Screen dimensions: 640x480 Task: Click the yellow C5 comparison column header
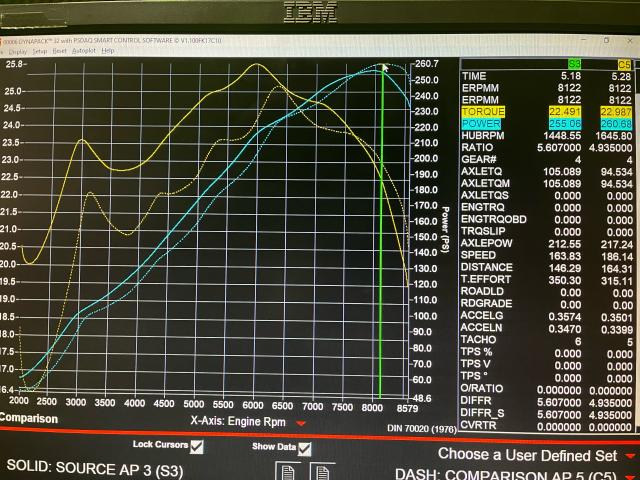click(623, 63)
